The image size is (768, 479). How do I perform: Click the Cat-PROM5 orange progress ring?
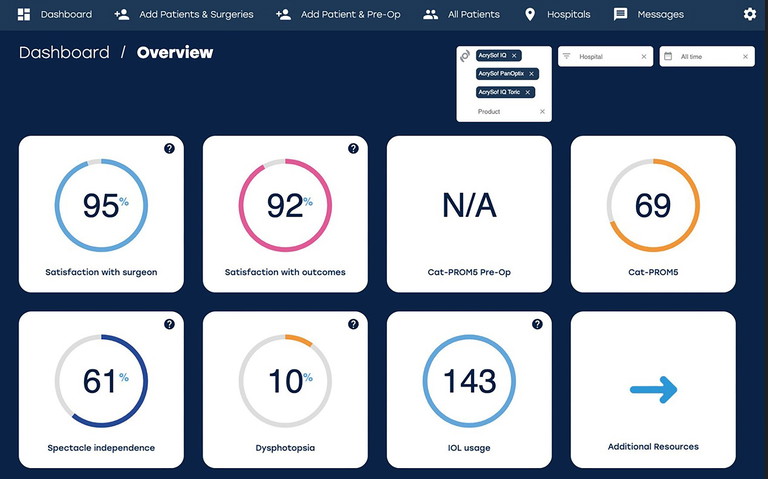click(653, 205)
